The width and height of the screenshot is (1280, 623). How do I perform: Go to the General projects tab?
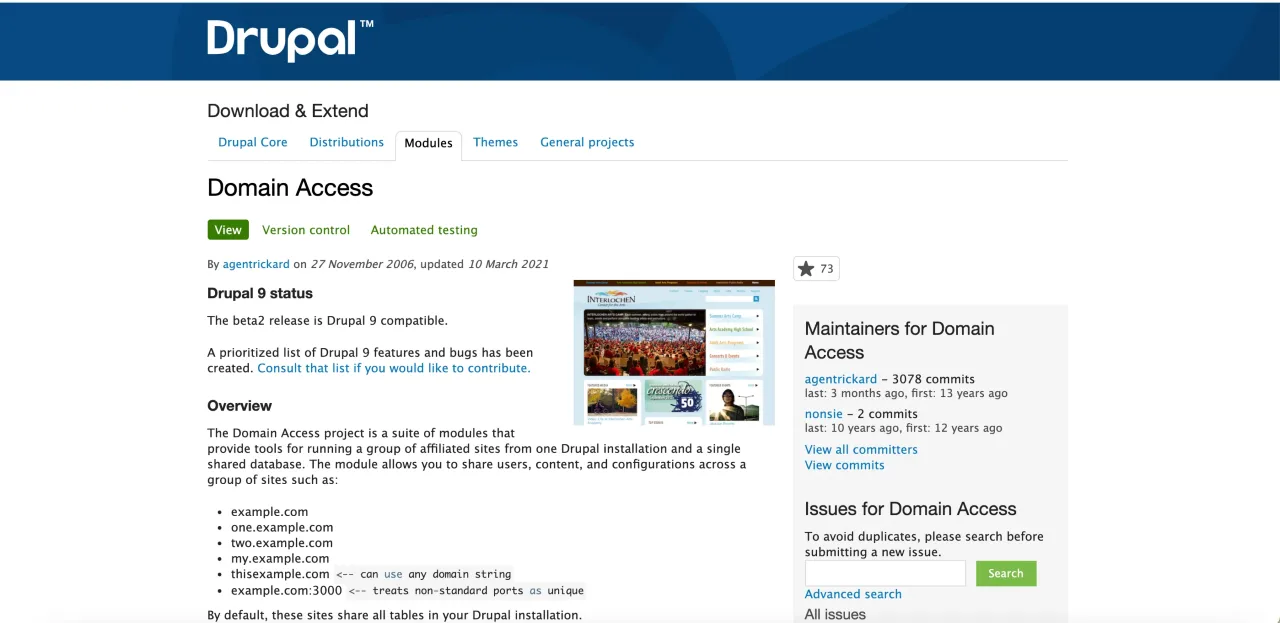point(587,142)
